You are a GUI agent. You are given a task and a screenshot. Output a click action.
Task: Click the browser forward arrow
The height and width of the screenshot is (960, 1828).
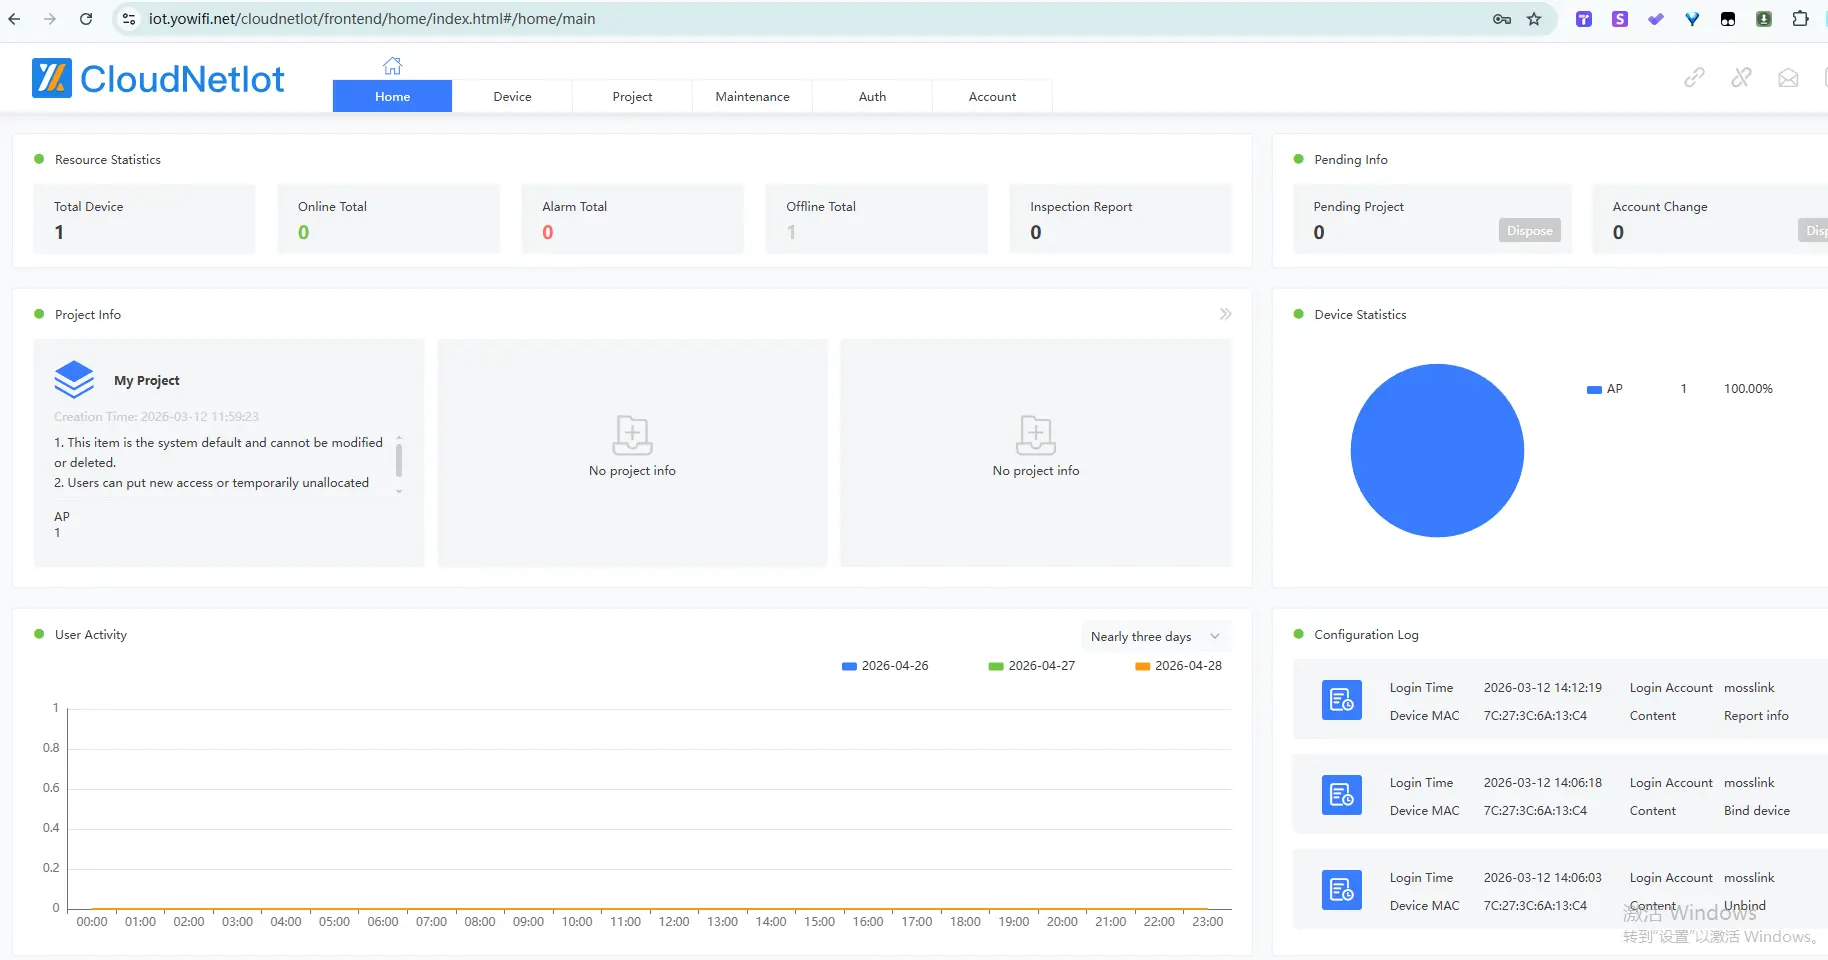(x=50, y=19)
